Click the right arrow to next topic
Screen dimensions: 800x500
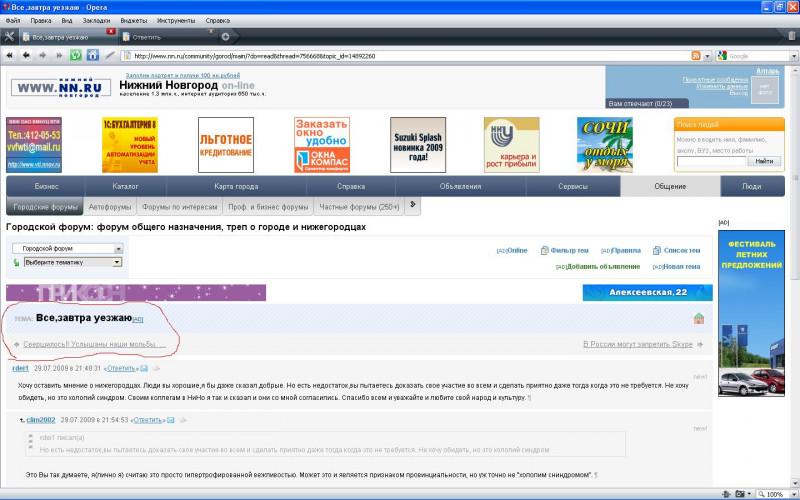[701, 344]
